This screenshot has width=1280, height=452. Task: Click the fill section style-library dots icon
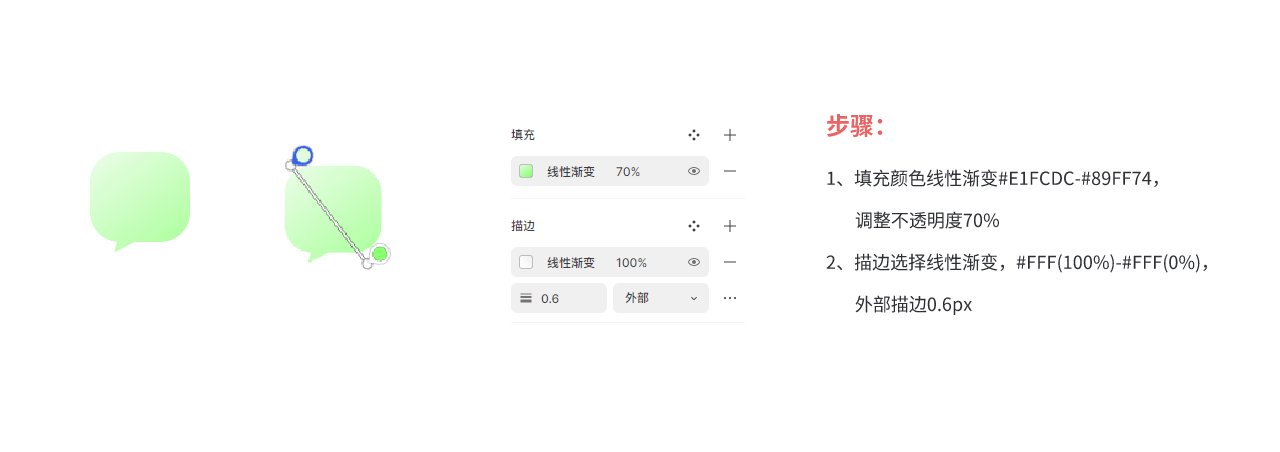point(694,135)
